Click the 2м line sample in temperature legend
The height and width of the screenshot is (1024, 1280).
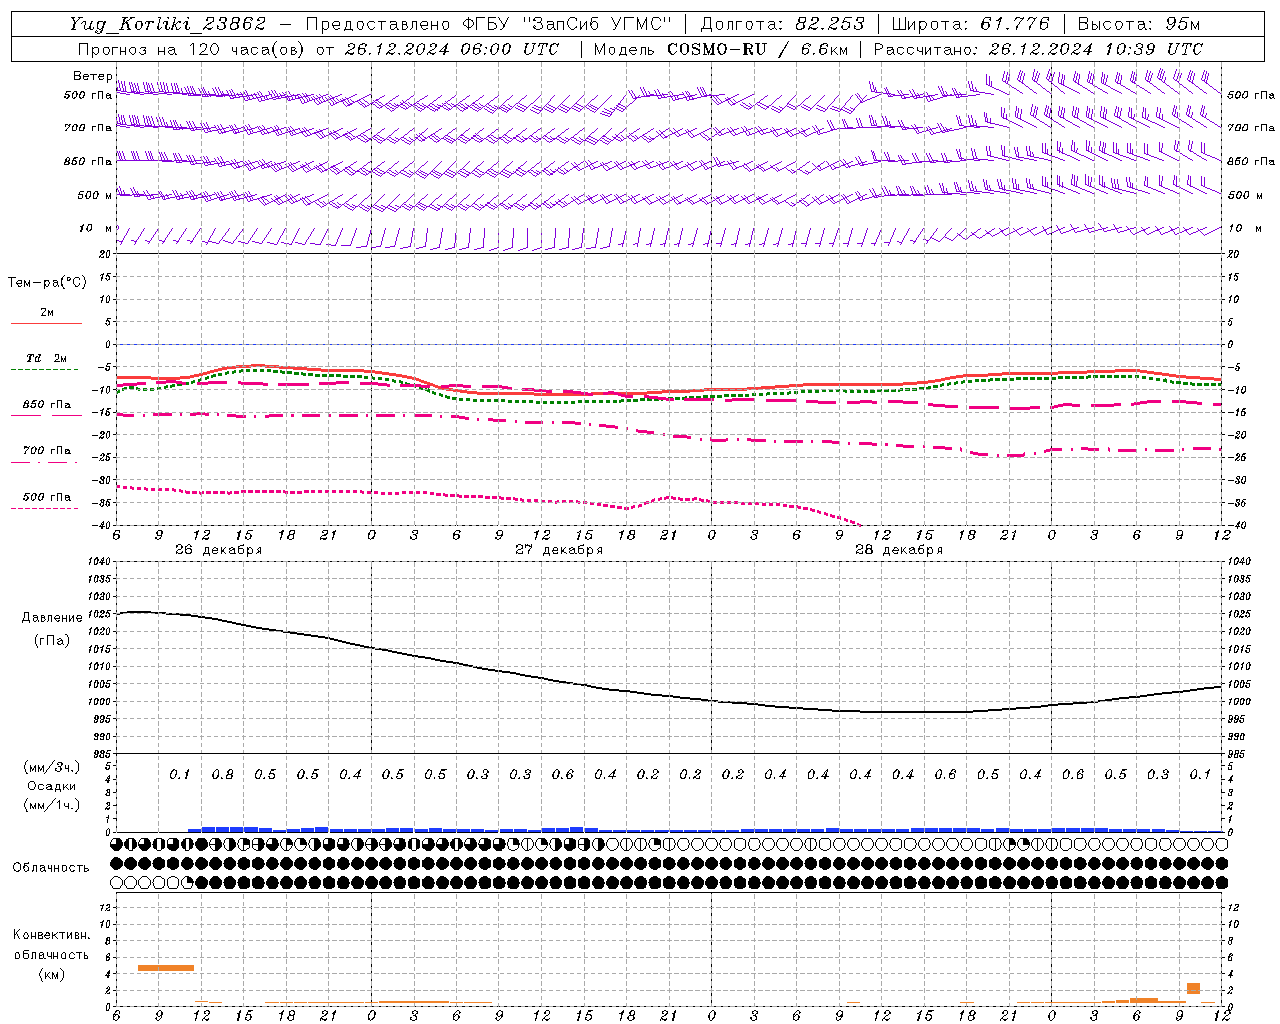click(46, 324)
